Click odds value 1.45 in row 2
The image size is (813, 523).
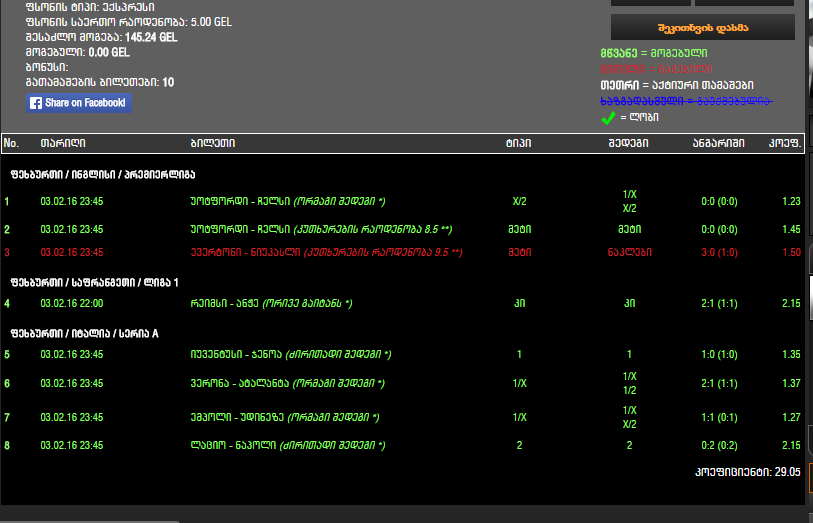(791, 229)
